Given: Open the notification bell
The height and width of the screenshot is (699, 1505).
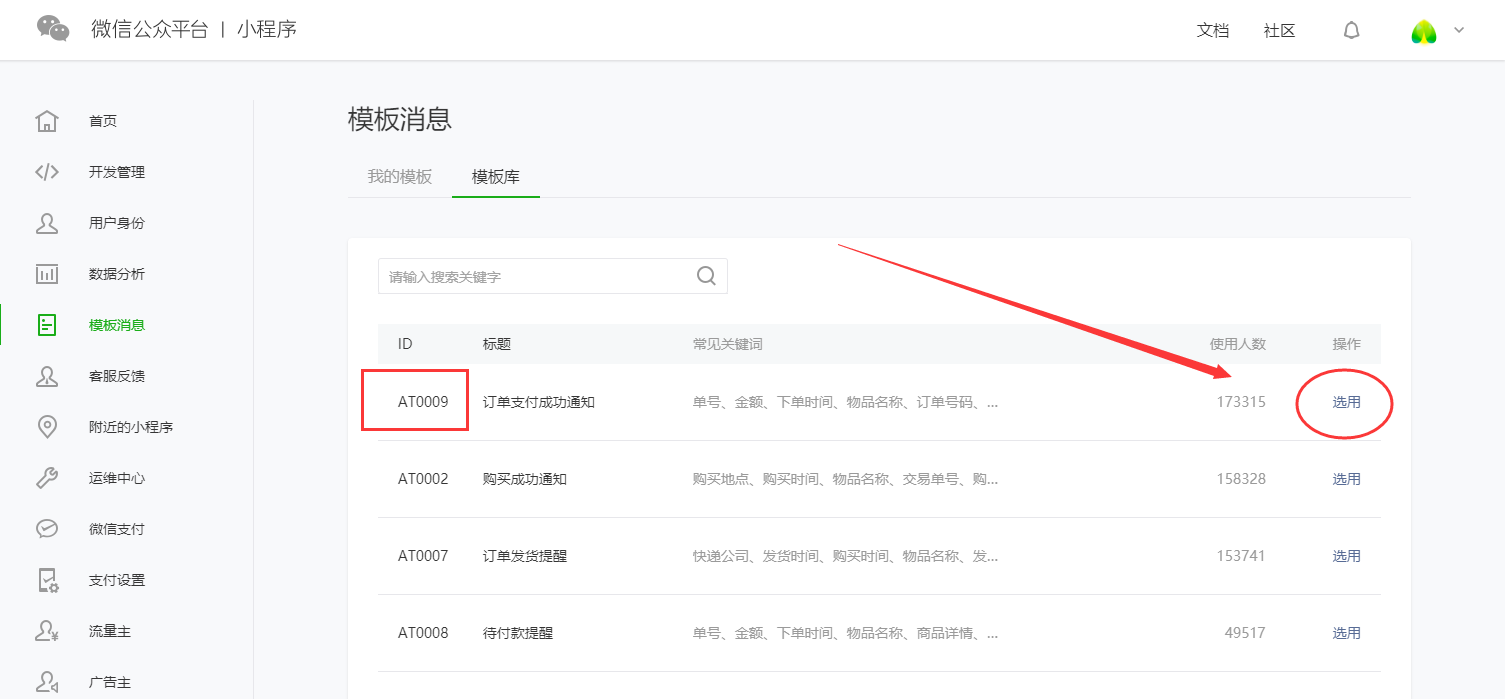Looking at the screenshot, I should 1351,31.
